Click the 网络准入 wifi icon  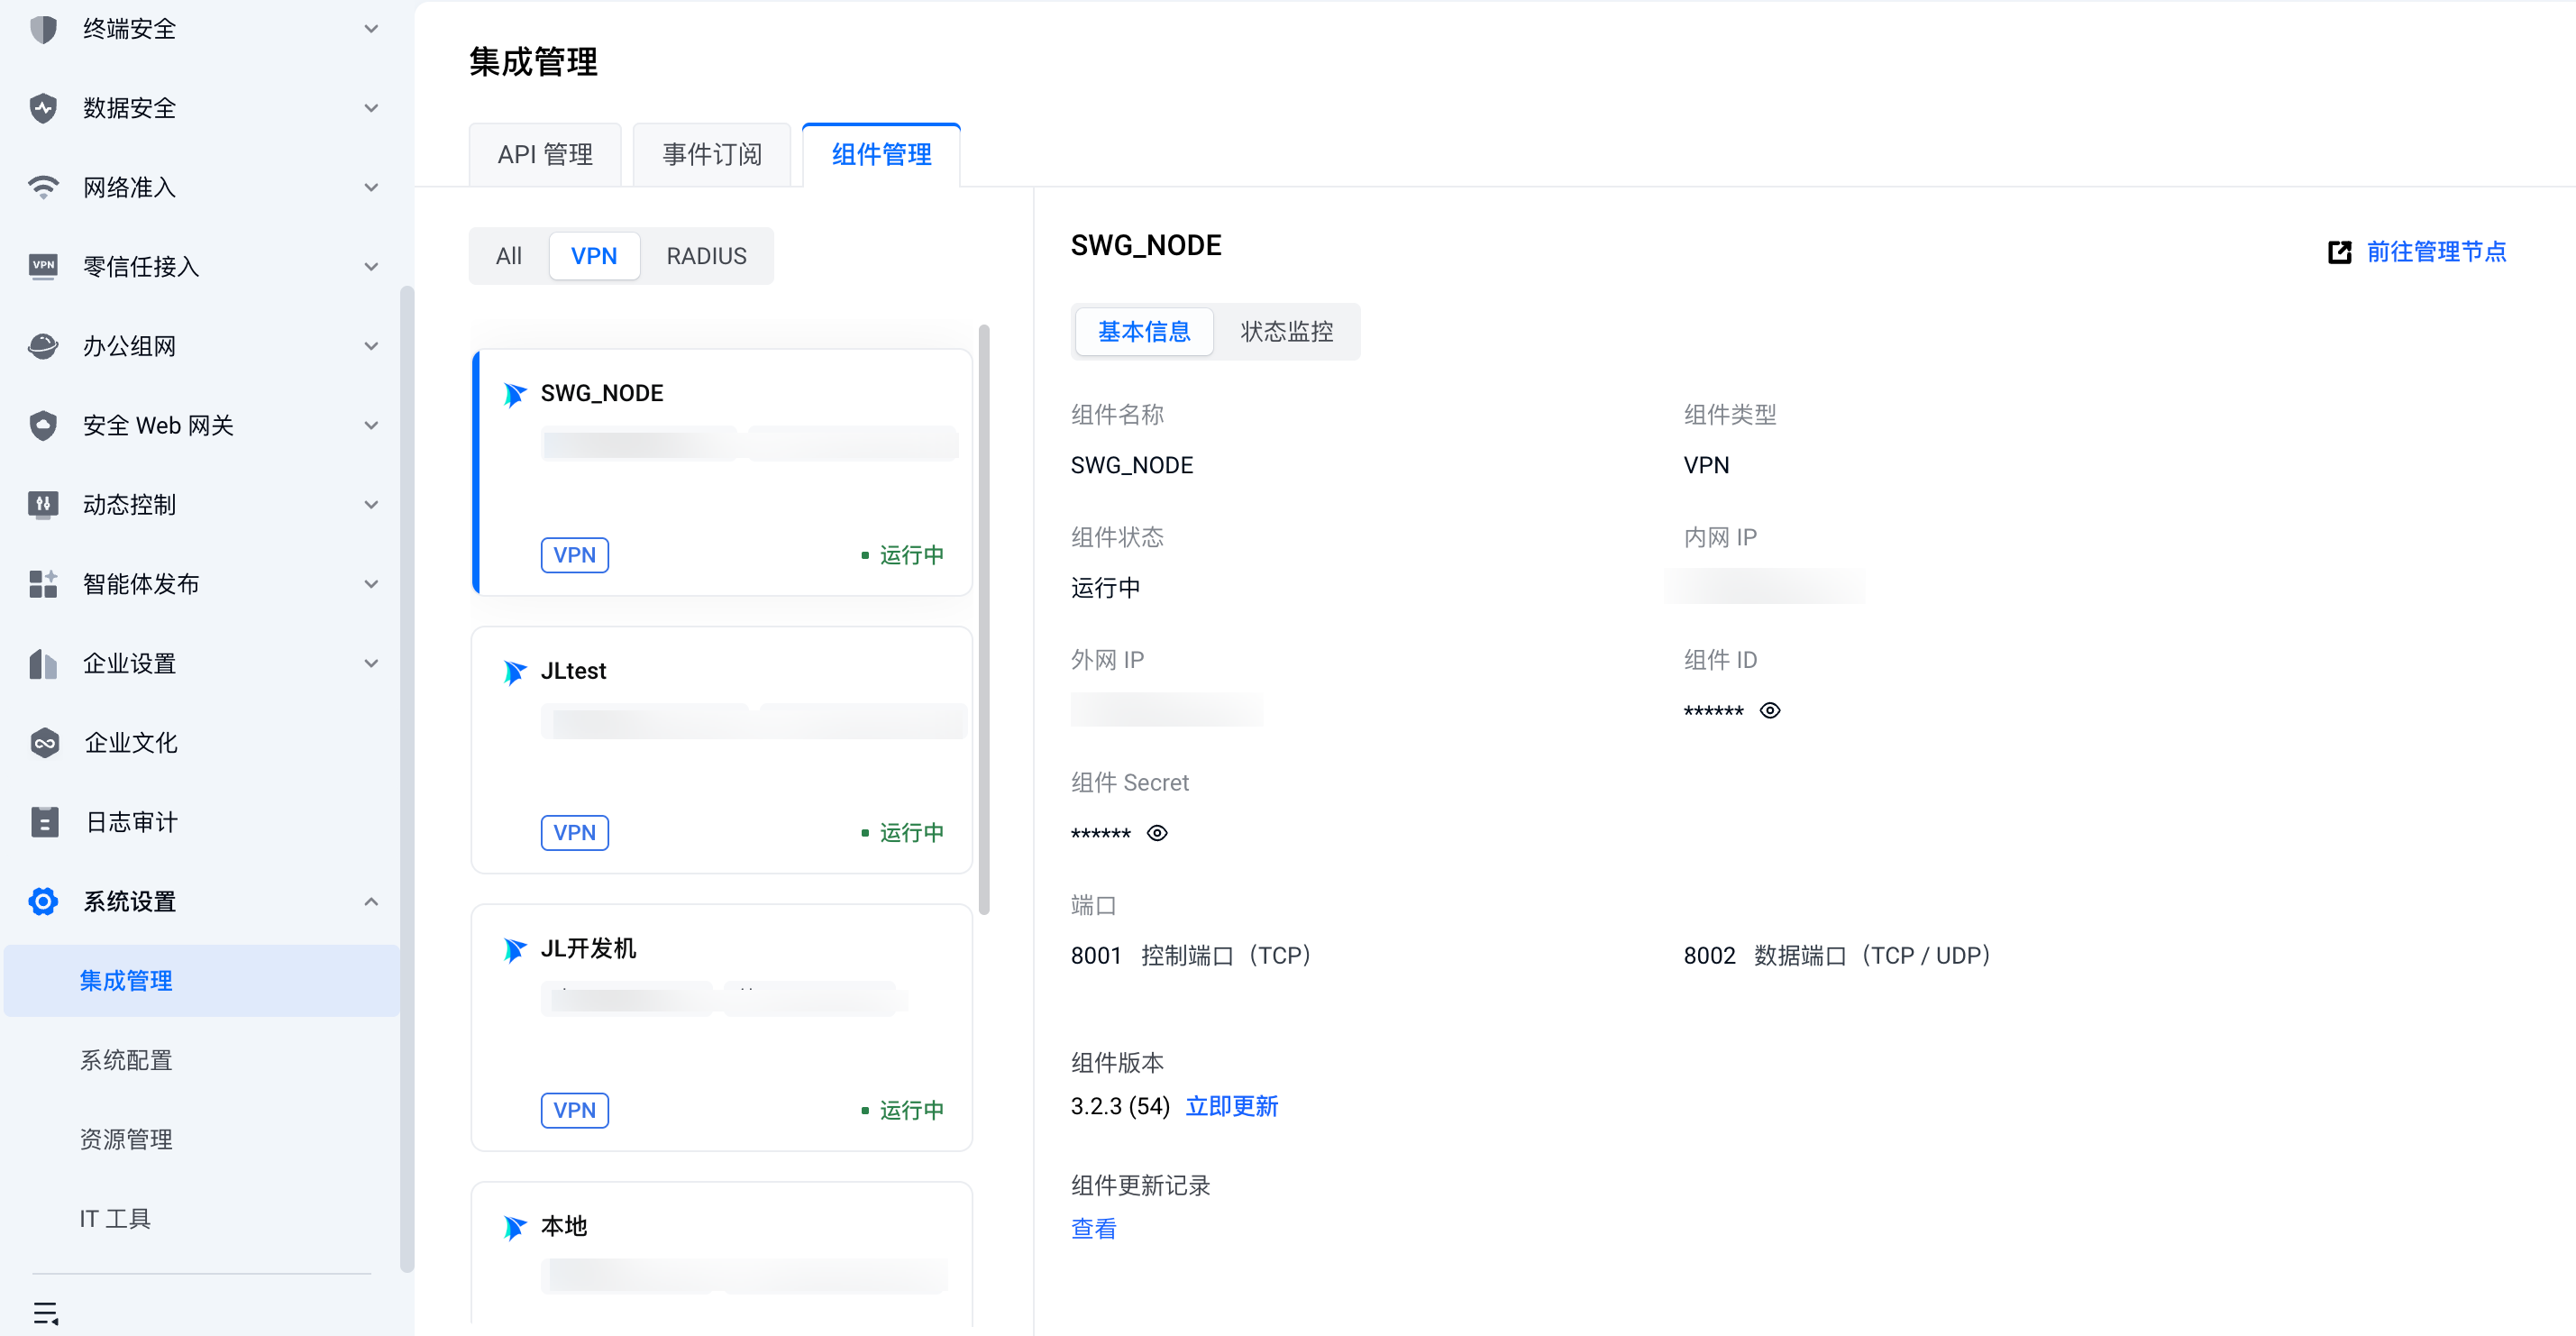click(43, 187)
